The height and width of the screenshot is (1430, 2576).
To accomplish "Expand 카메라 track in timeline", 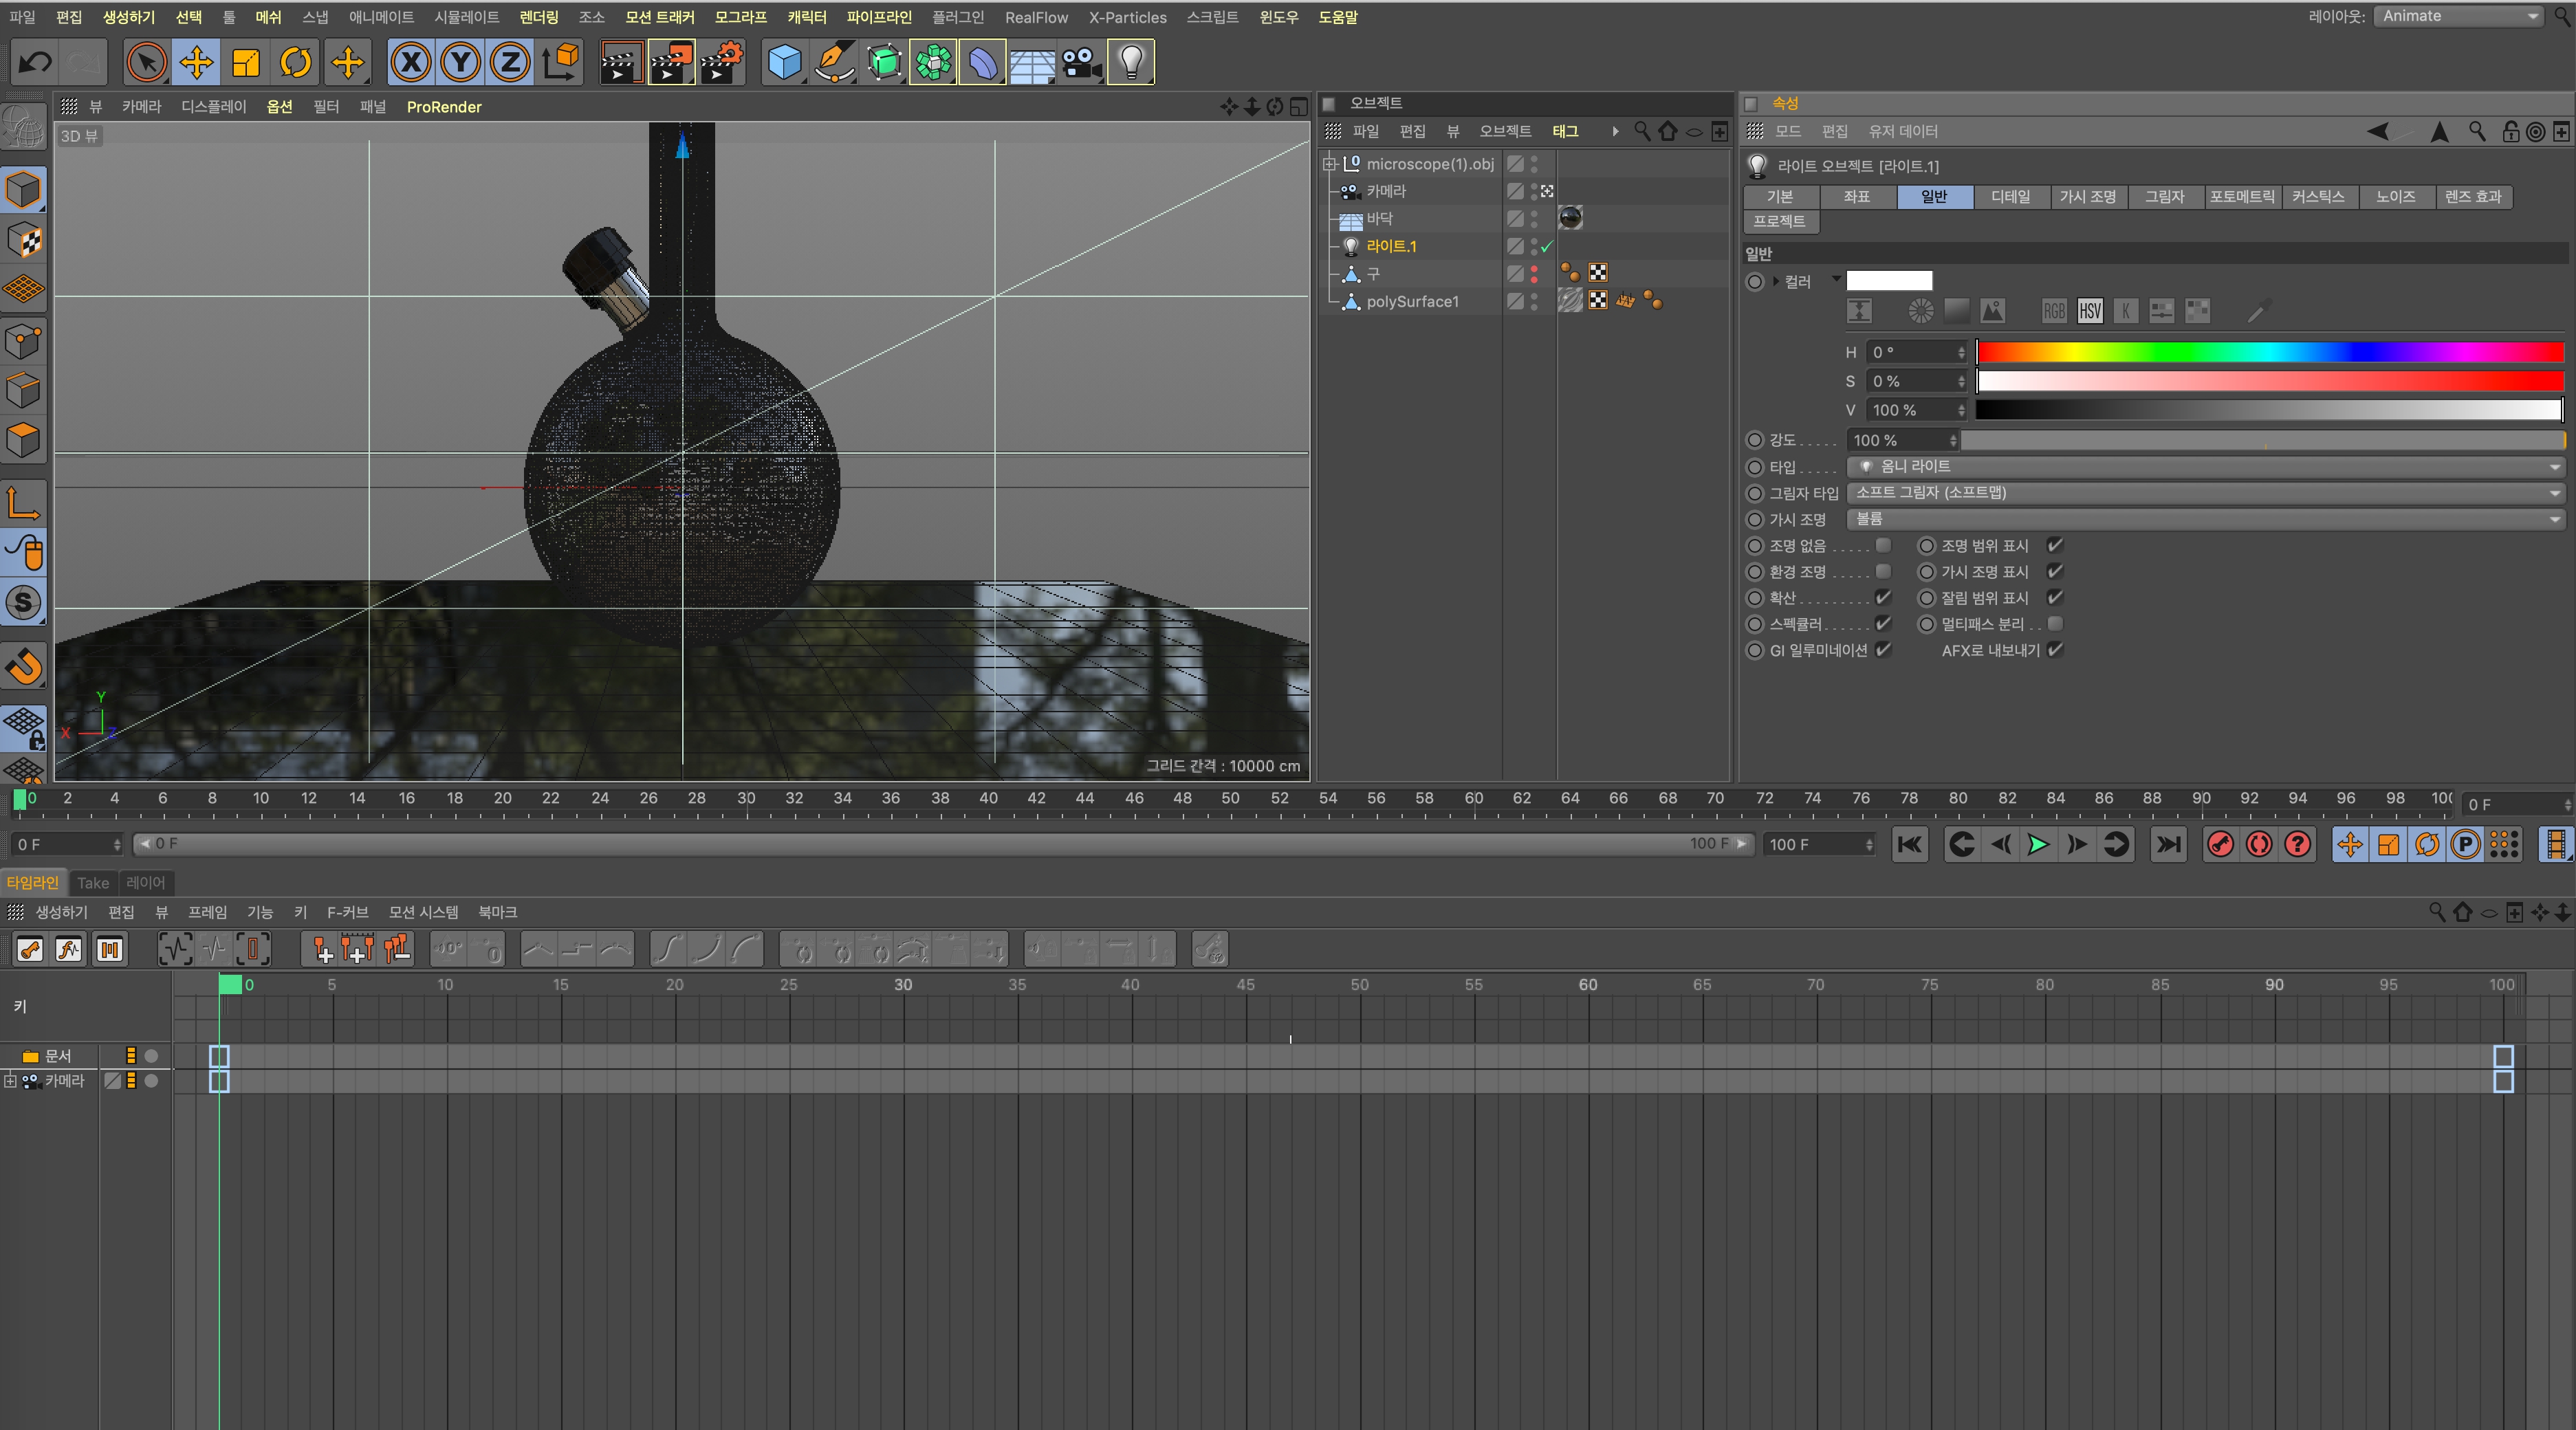I will (9, 1081).
